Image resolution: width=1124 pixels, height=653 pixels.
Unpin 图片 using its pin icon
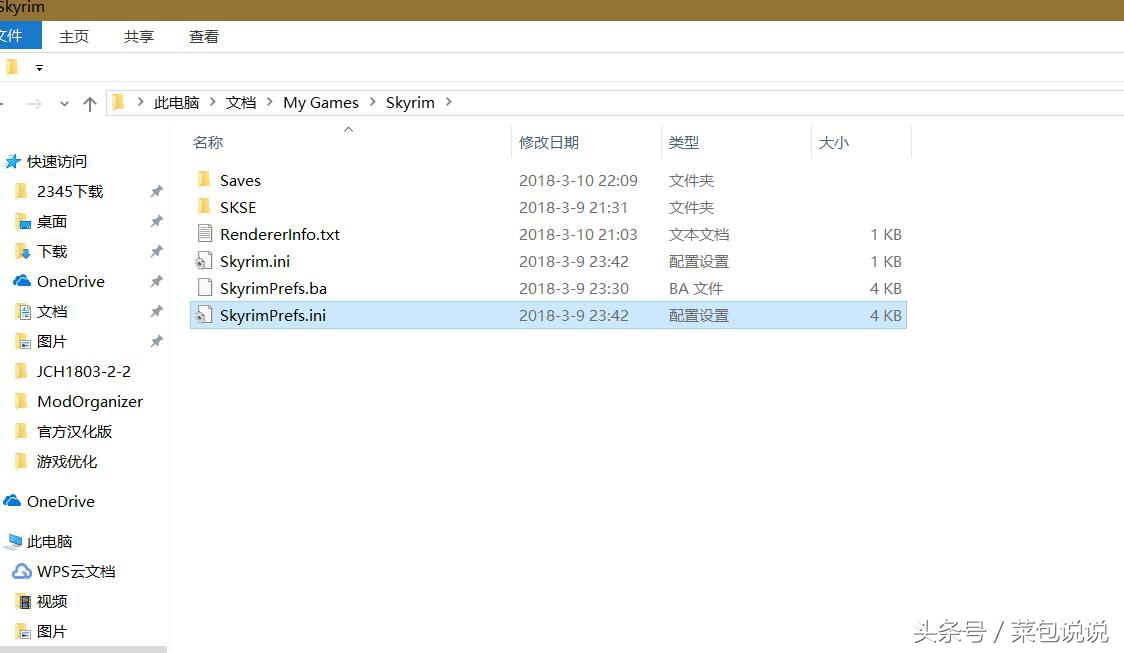(156, 341)
